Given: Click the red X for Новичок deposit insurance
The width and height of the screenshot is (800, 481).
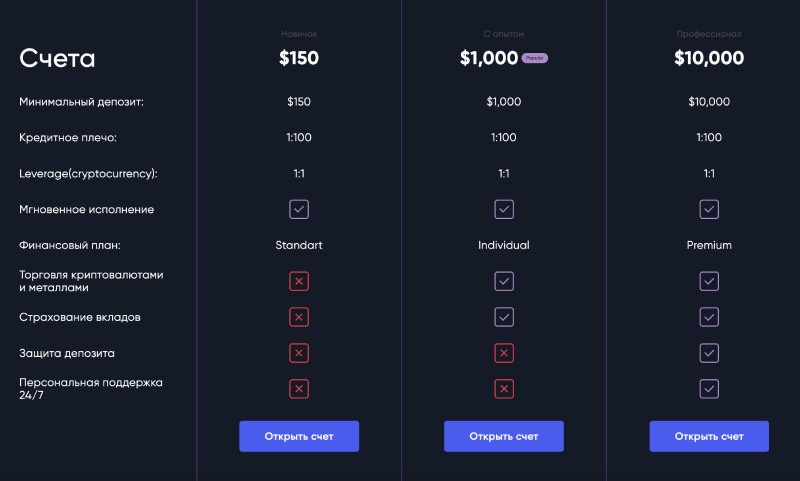Looking at the screenshot, I should [299, 317].
